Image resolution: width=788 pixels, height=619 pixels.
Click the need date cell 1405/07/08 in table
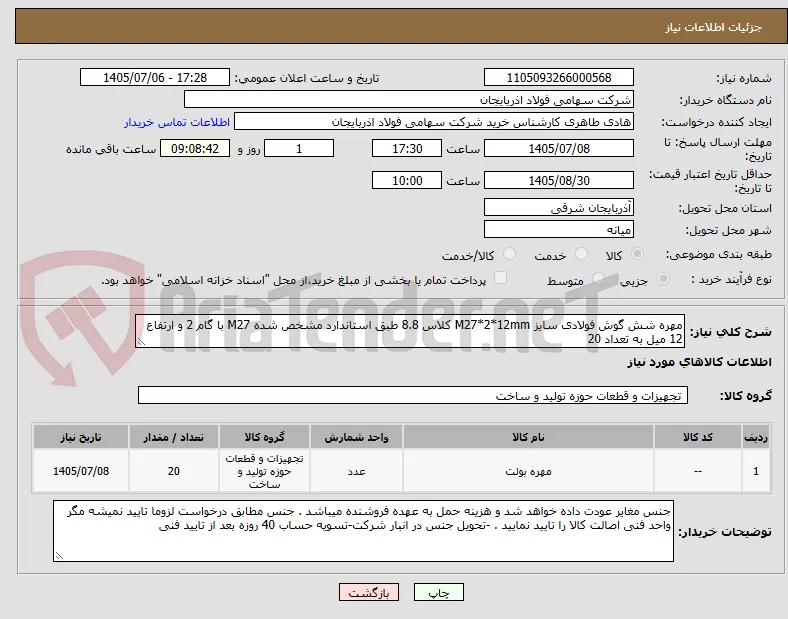click(x=81, y=471)
